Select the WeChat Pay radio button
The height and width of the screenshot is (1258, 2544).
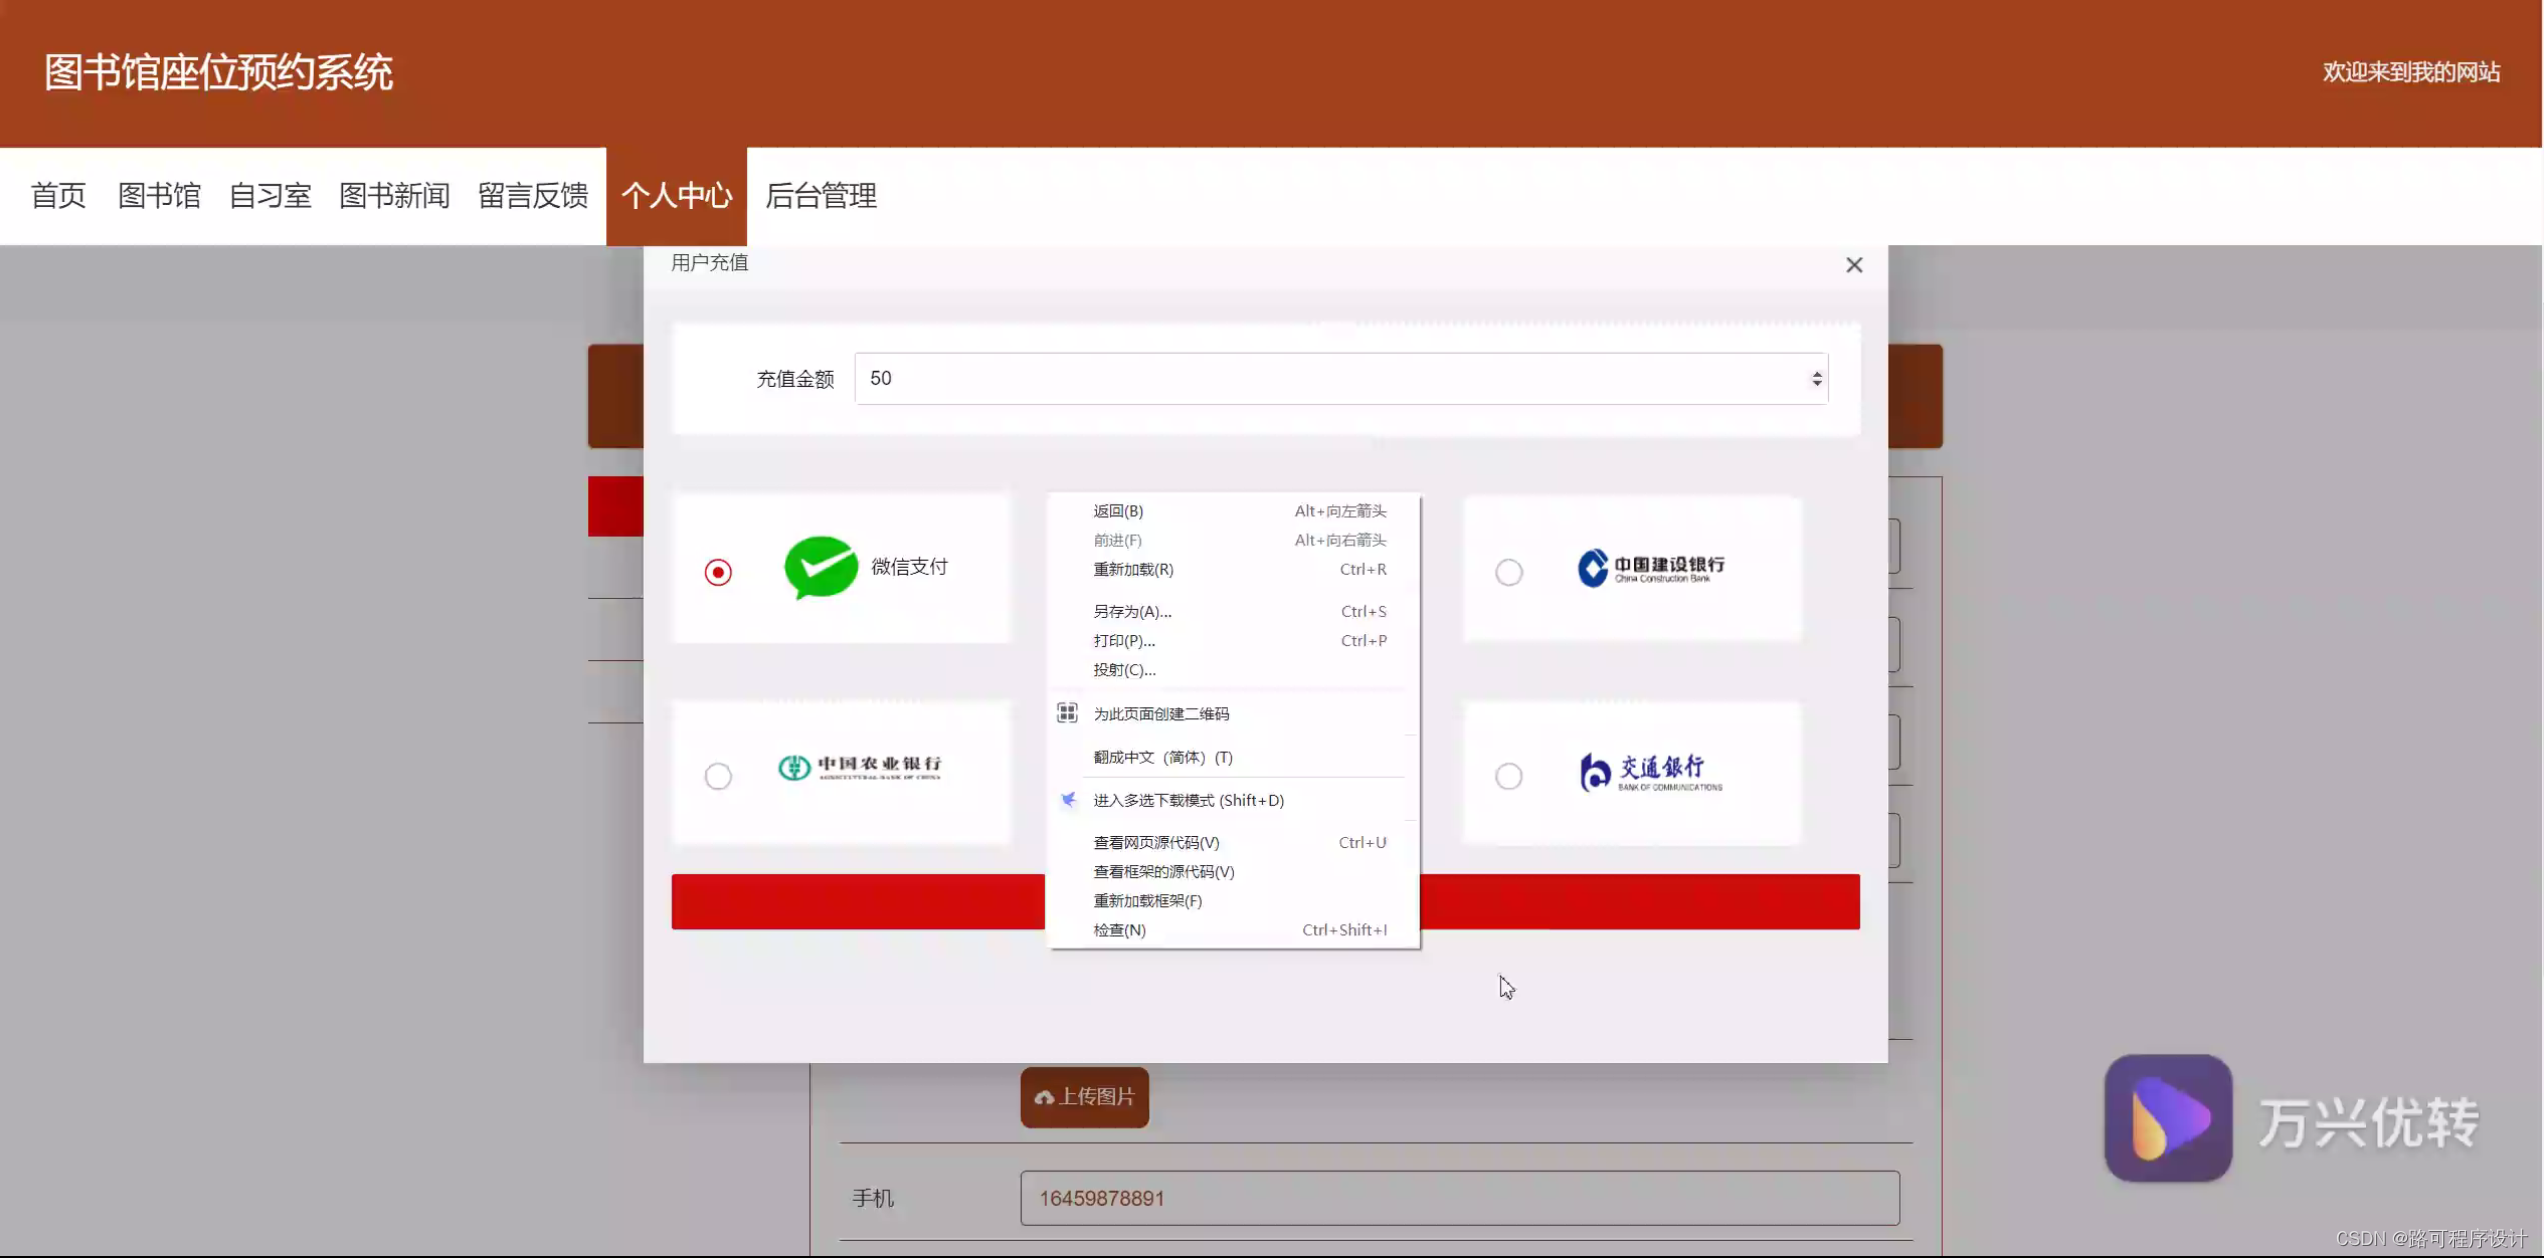(718, 572)
